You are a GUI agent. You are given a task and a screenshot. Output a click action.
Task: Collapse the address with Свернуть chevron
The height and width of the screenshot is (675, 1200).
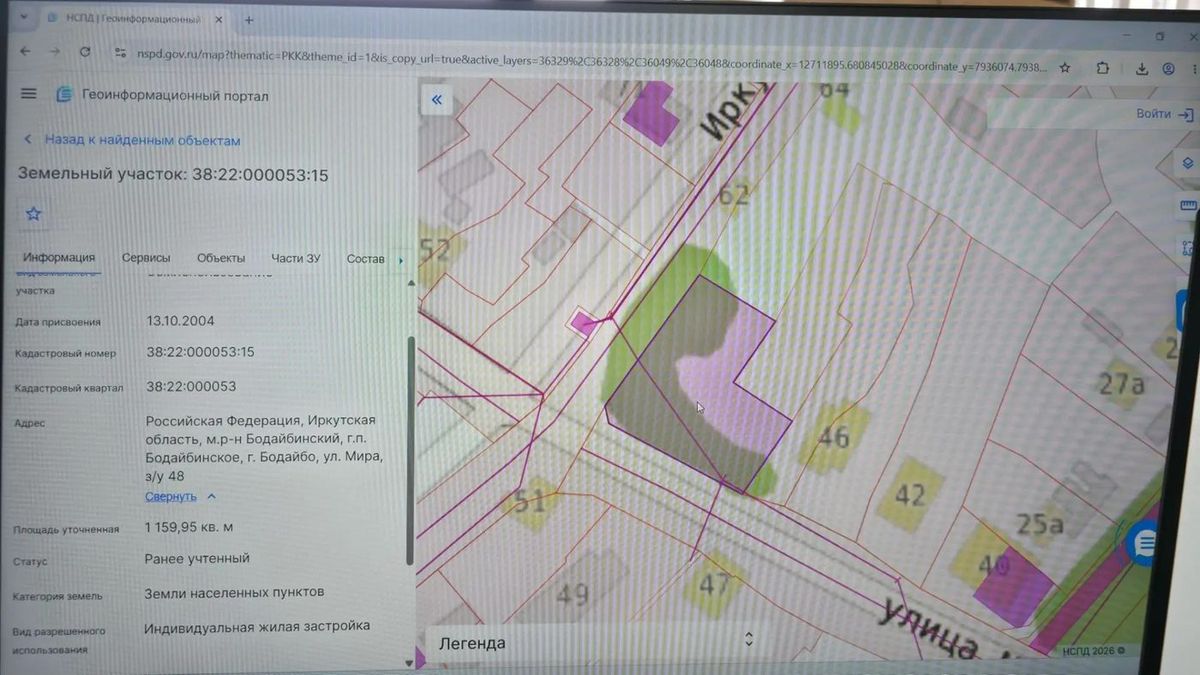[211, 496]
